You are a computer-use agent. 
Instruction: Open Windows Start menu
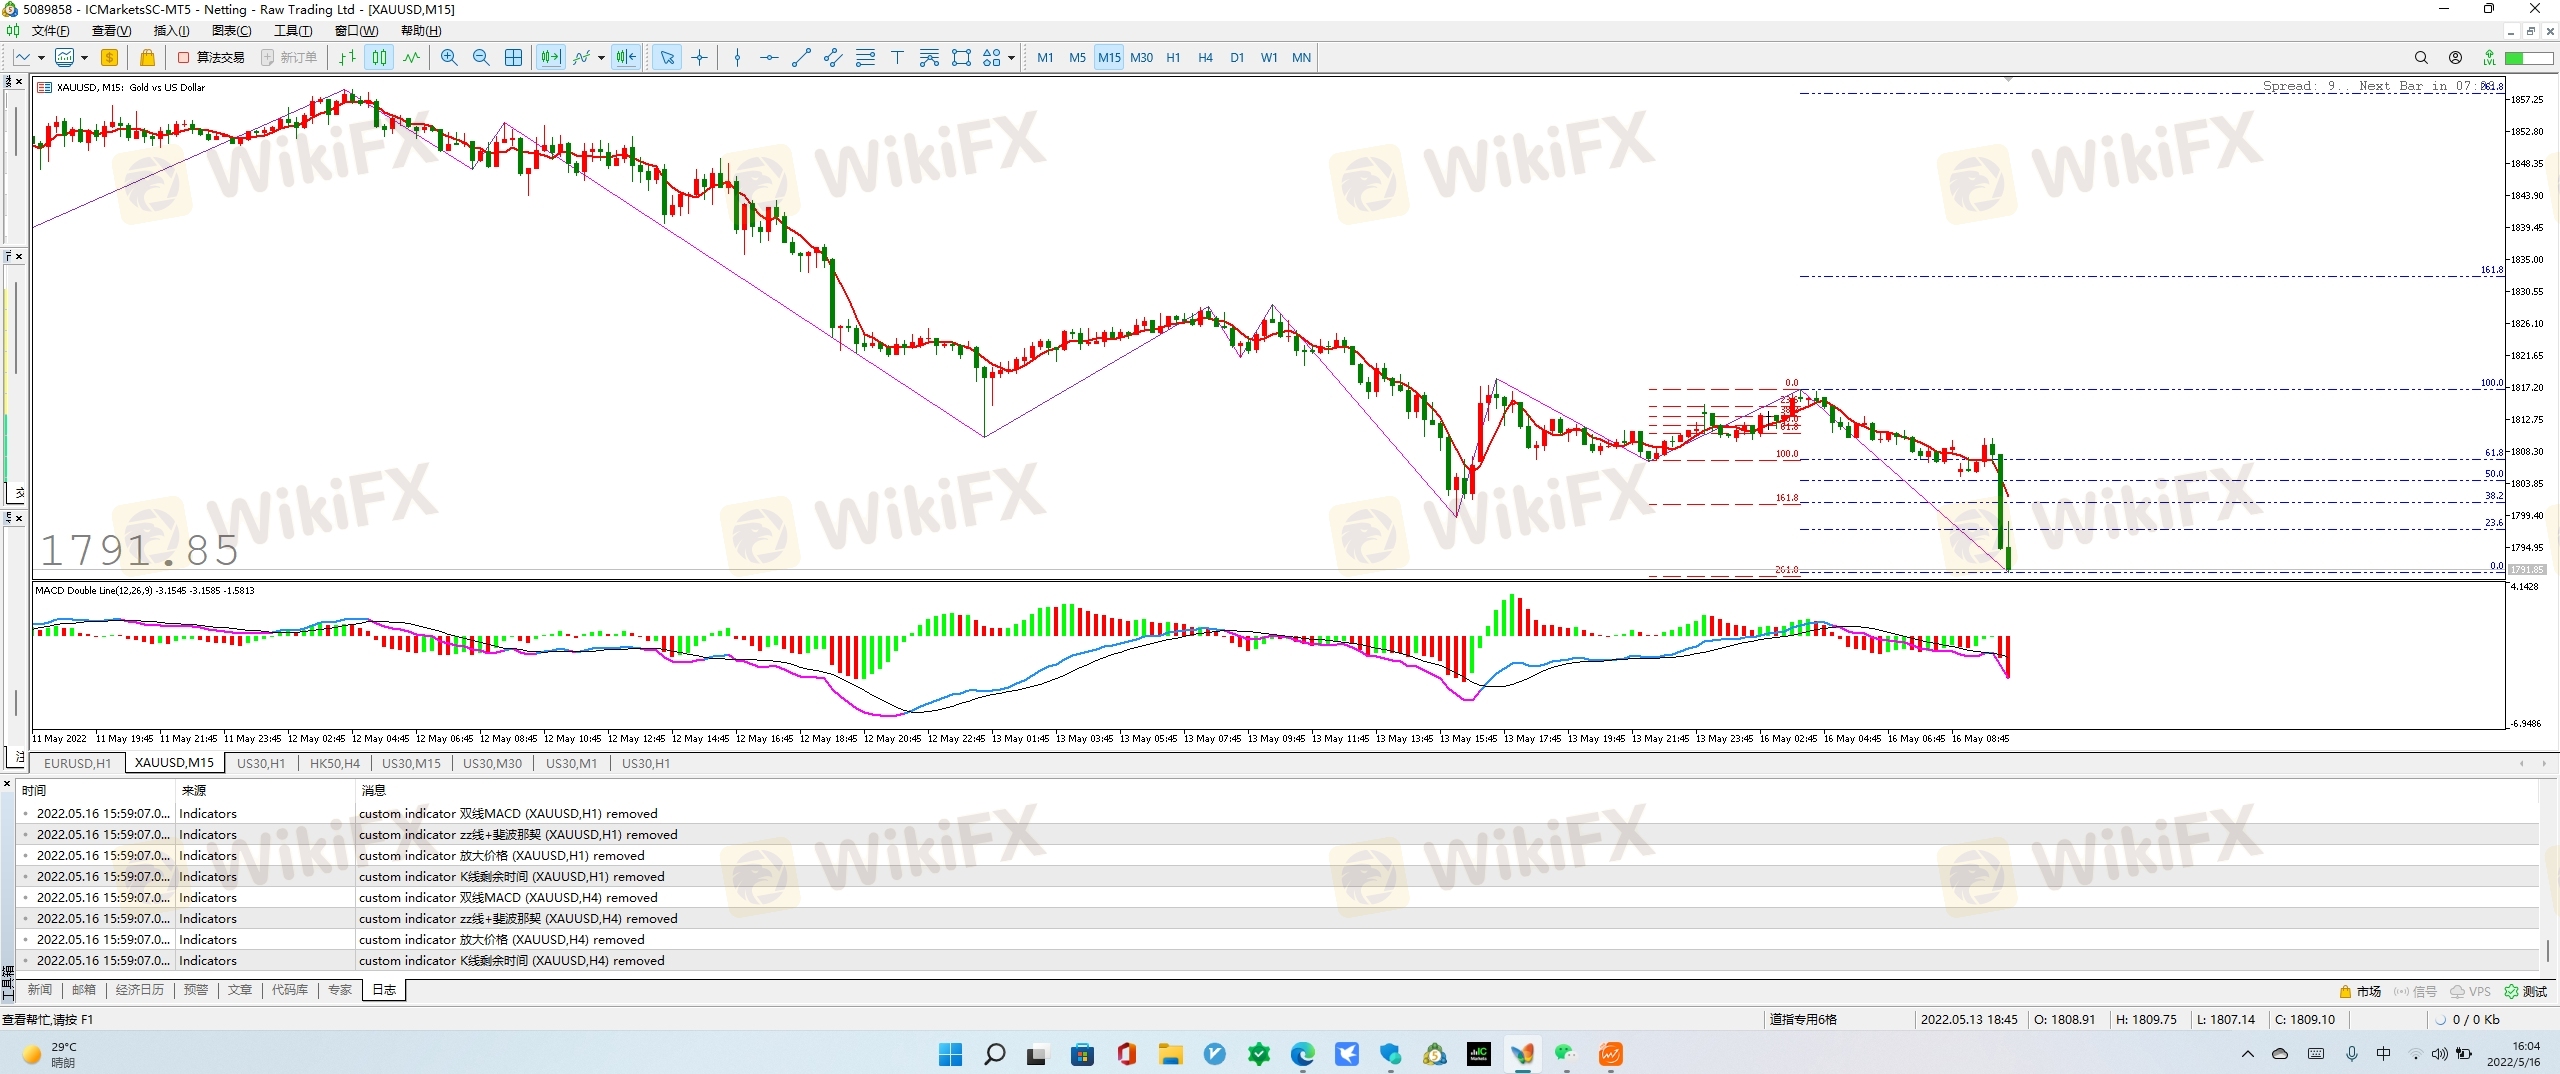(x=950, y=1054)
